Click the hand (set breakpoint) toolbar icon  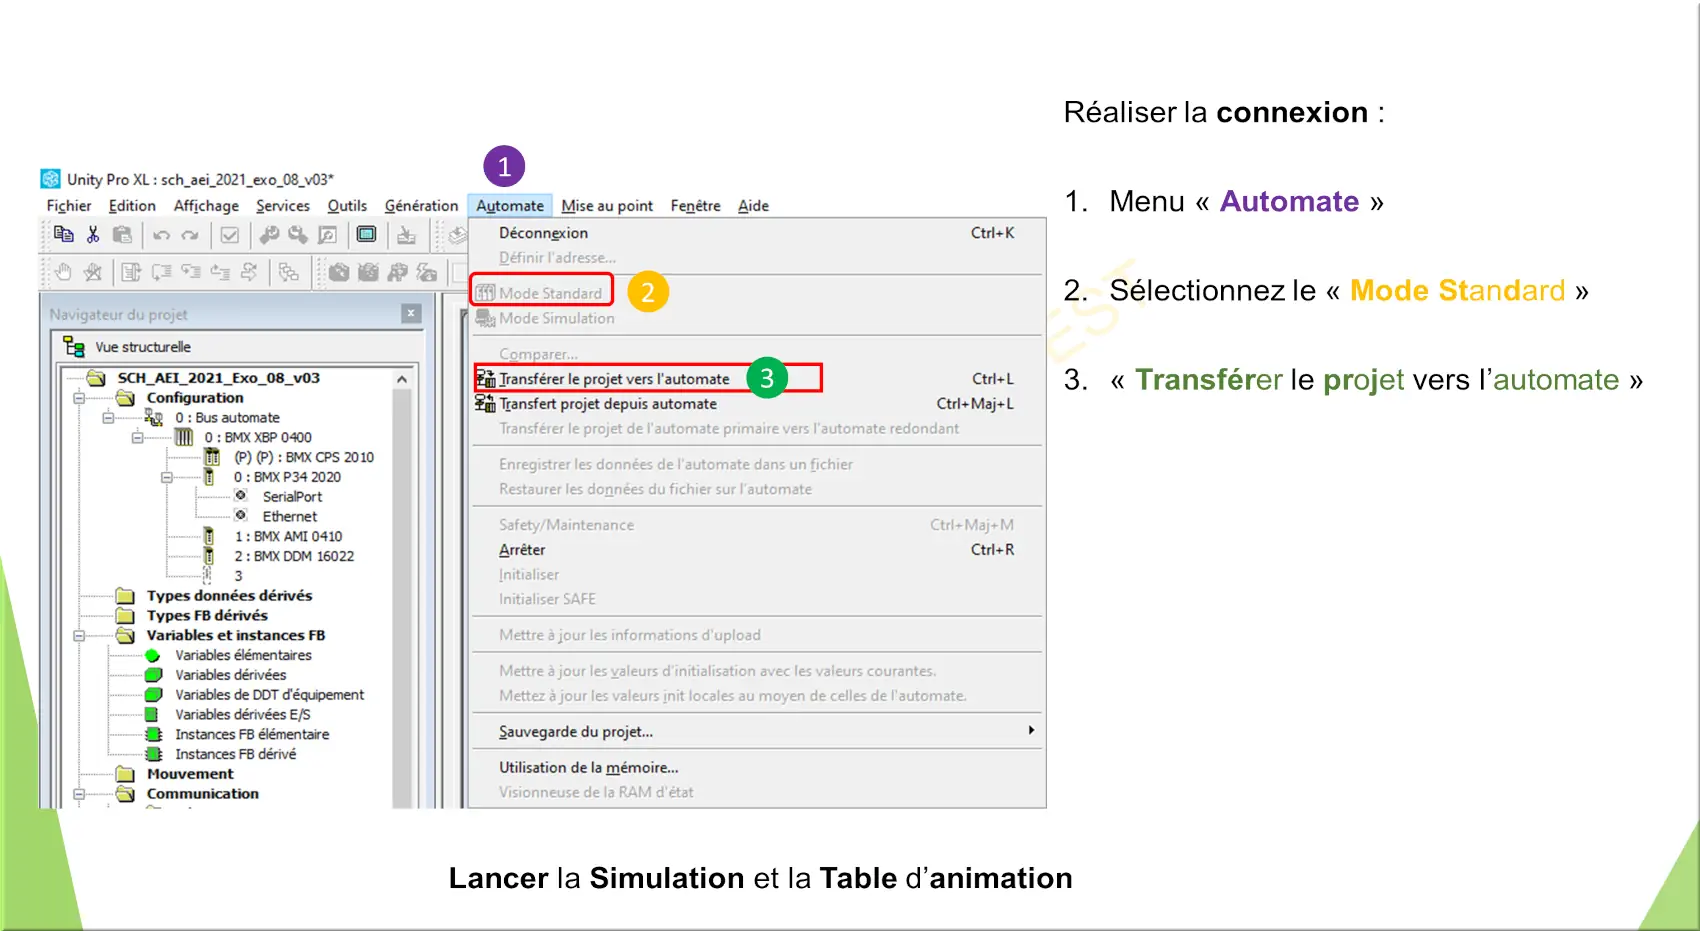[x=63, y=271]
